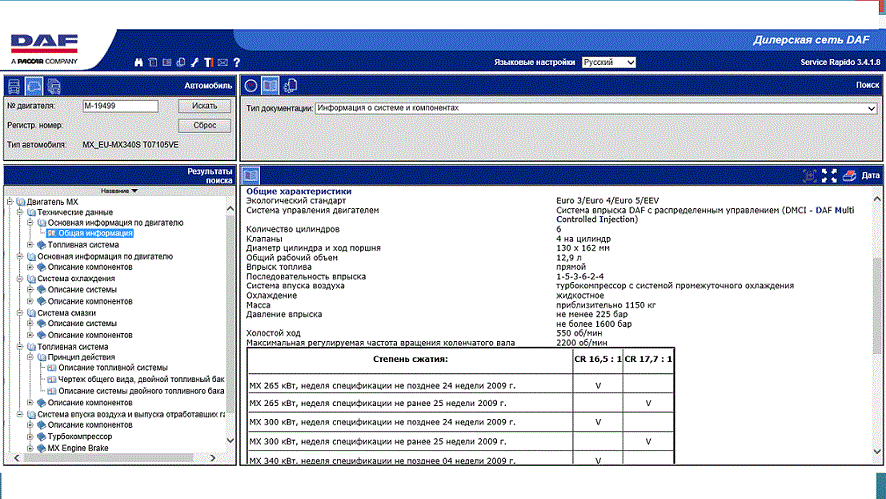Collapse the Двигатель MX root node
The image size is (886, 499).
[x=10, y=202]
